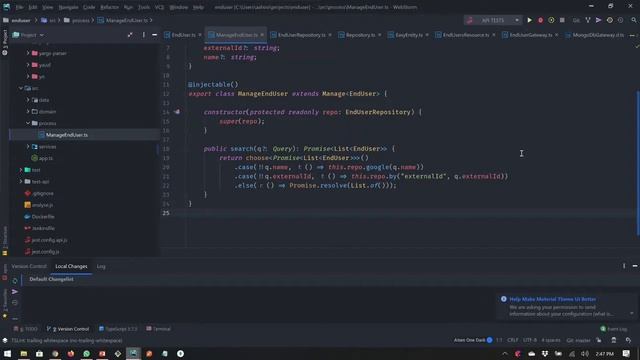
Task: Stop the running process
Action: (x=562, y=20)
